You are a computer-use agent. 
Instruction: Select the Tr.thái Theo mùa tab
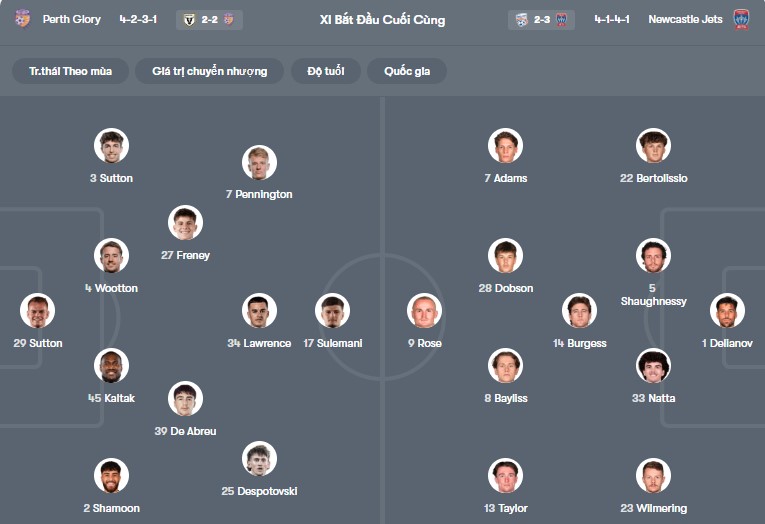(71, 71)
